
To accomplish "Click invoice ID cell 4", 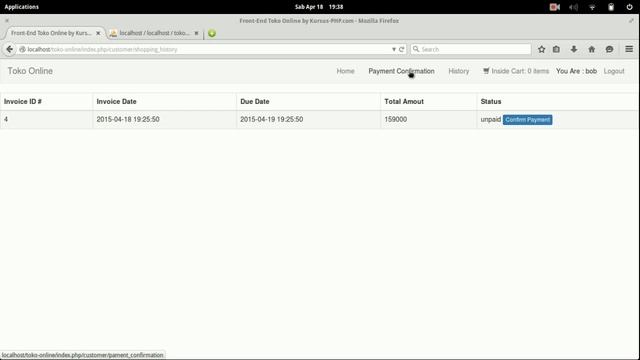I will tap(6, 119).
